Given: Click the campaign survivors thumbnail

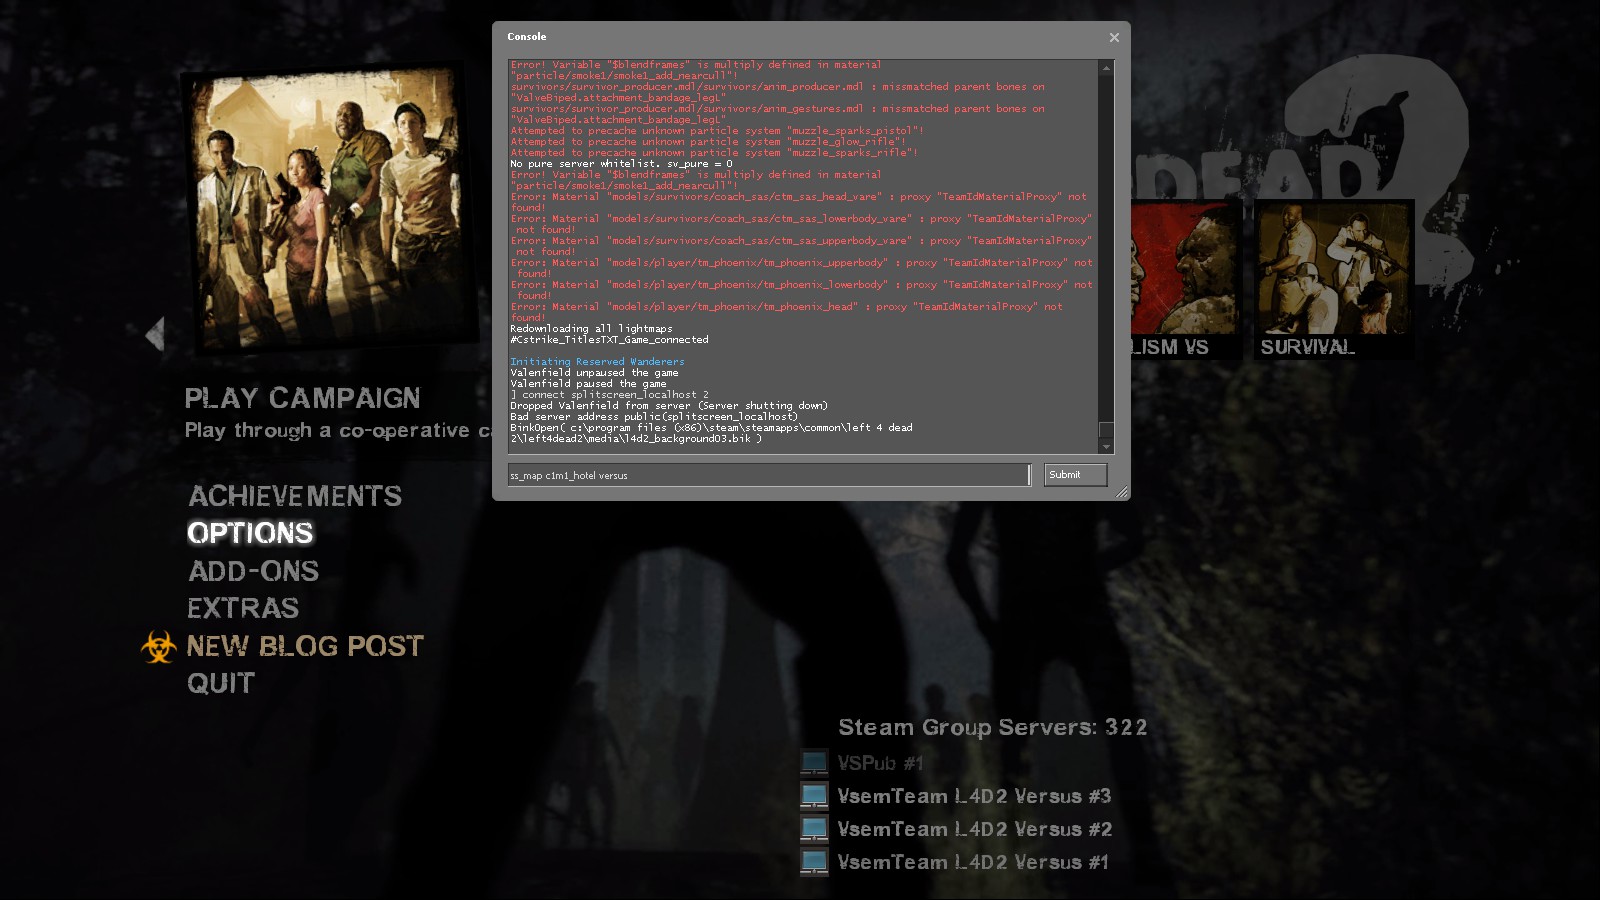Looking at the screenshot, I should coord(327,210).
